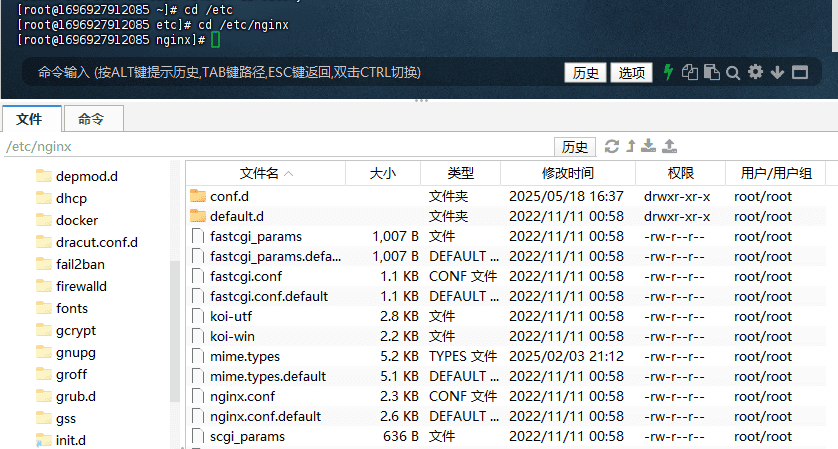Click the docker folder icon in tree

click(44, 220)
